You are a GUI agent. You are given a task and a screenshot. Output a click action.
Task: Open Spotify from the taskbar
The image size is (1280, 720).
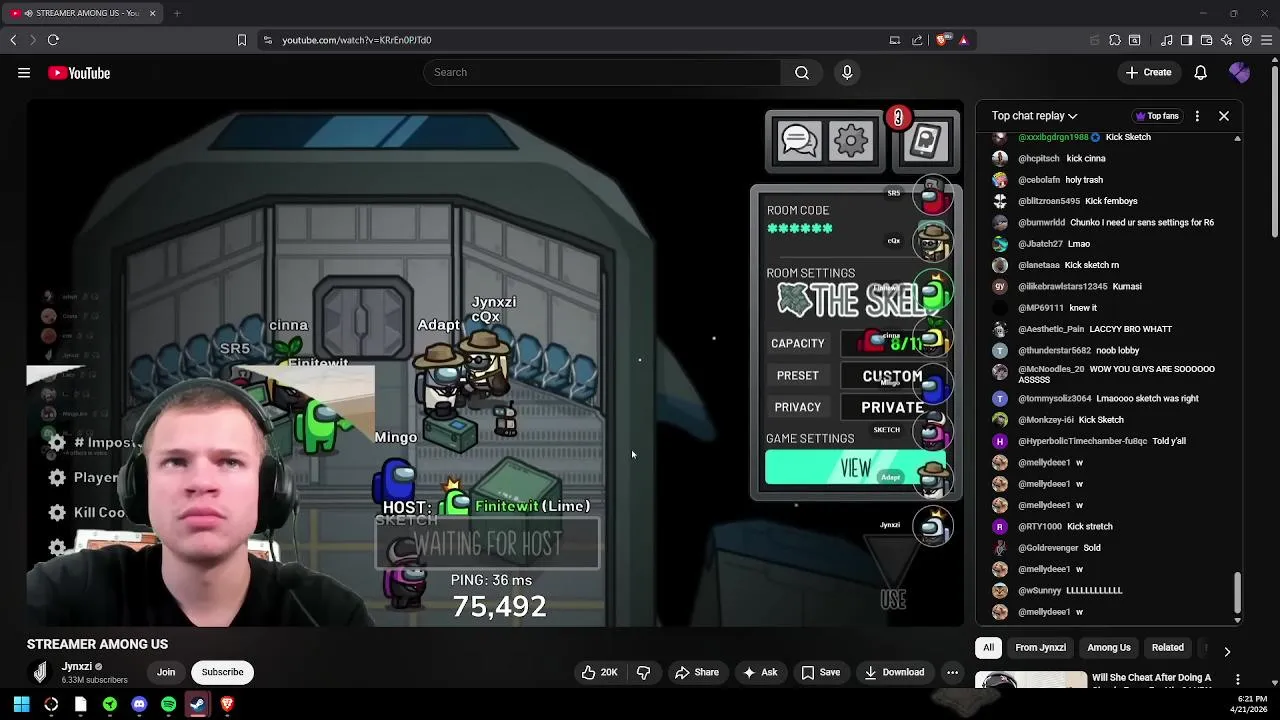click(x=168, y=704)
